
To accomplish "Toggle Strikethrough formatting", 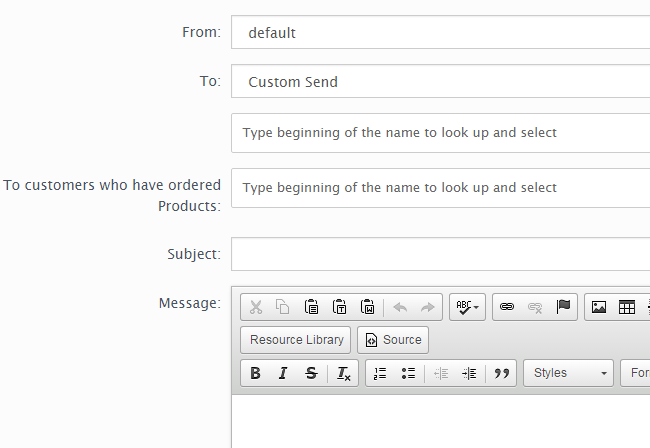I will pyautogui.click(x=311, y=373).
